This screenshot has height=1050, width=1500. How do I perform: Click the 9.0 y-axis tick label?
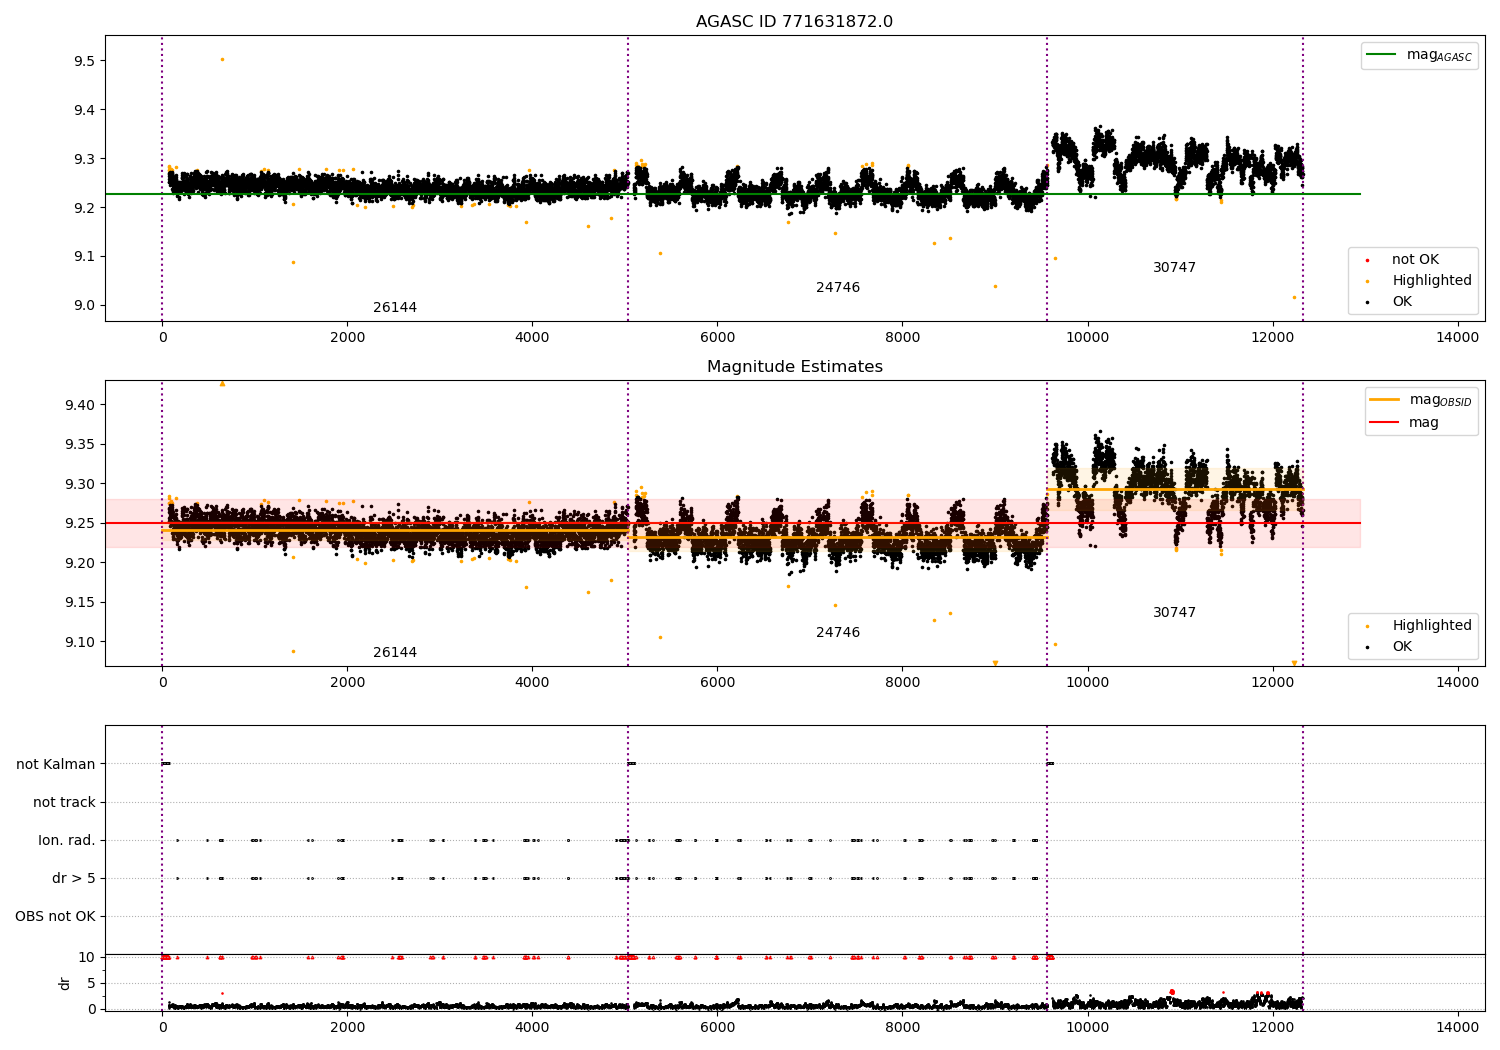[84, 305]
